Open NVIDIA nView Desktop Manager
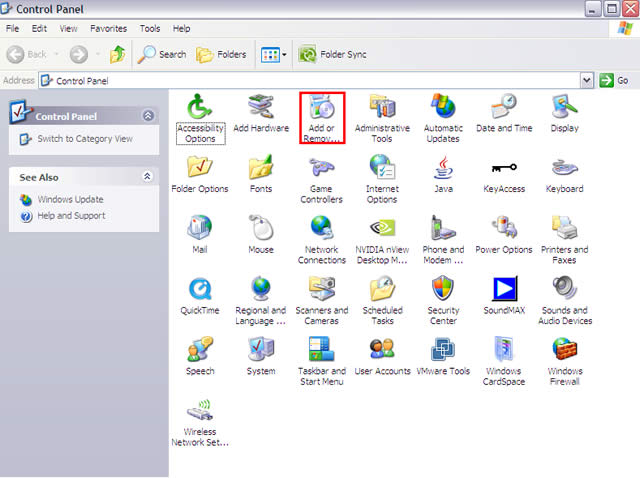This screenshot has height=478, width=640. pyautogui.click(x=382, y=240)
